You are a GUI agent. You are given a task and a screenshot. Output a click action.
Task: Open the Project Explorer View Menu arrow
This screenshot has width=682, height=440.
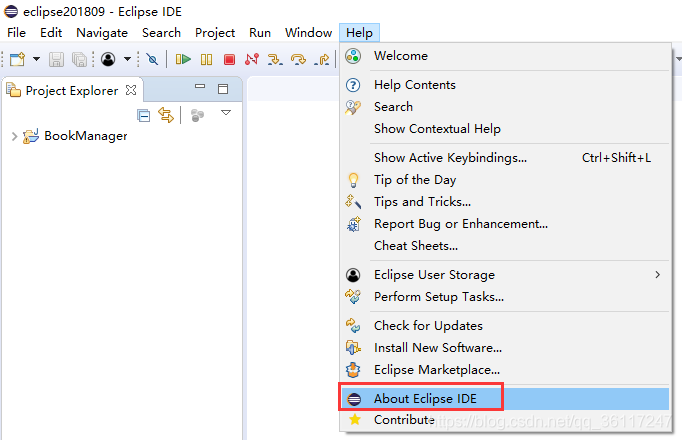point(226,113)
